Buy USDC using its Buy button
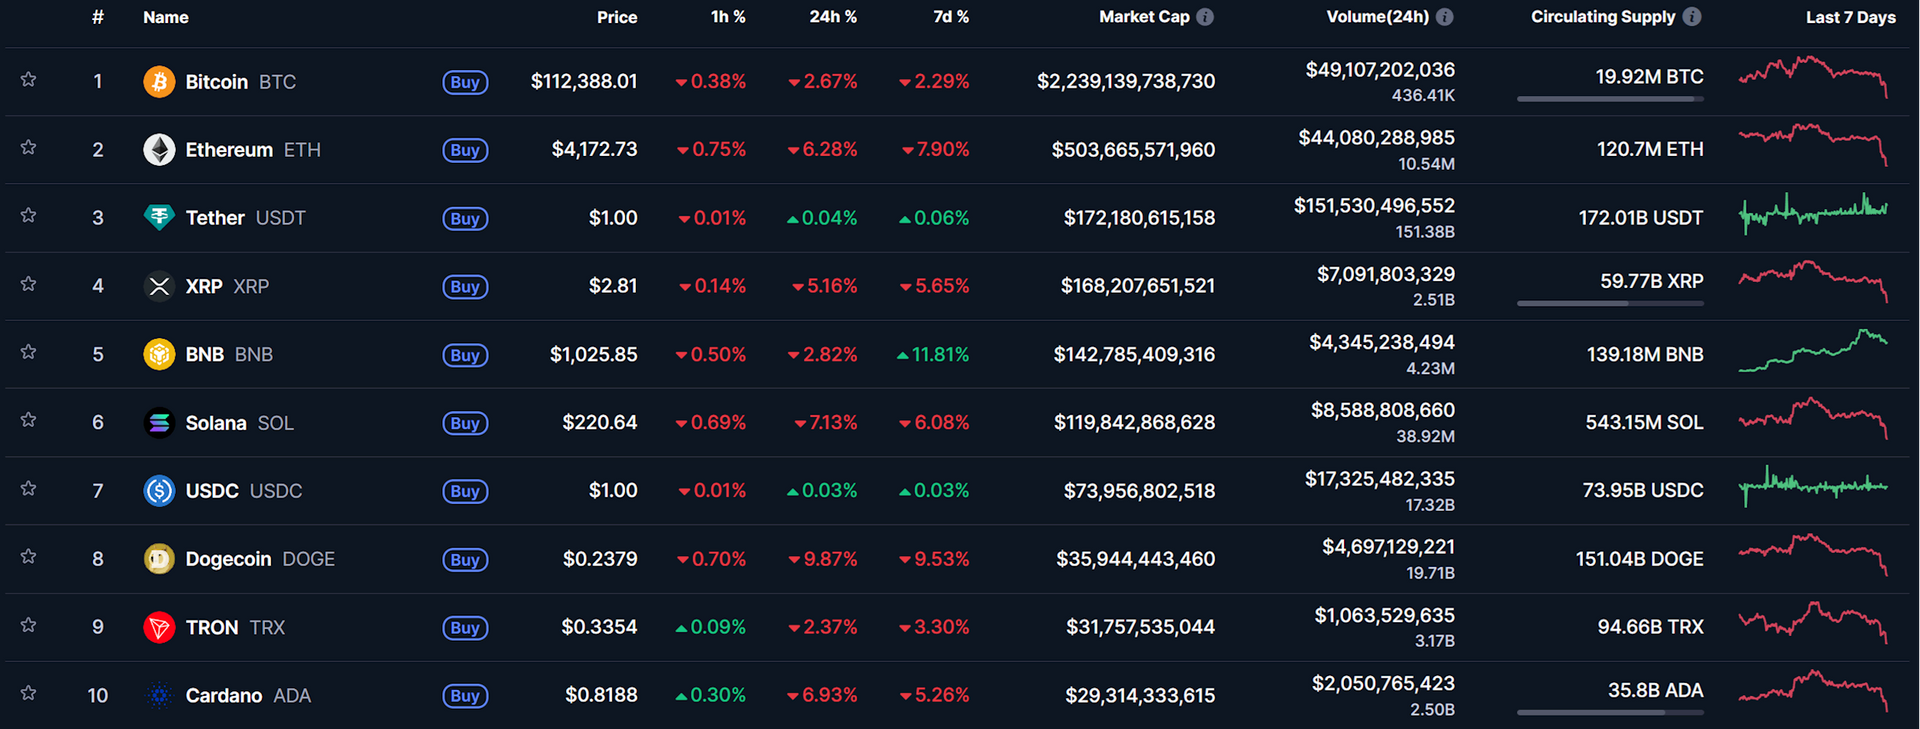Image resolution: width=1920 pixels, height=729 pixels. pyautogui.click(x=465, y=491)
